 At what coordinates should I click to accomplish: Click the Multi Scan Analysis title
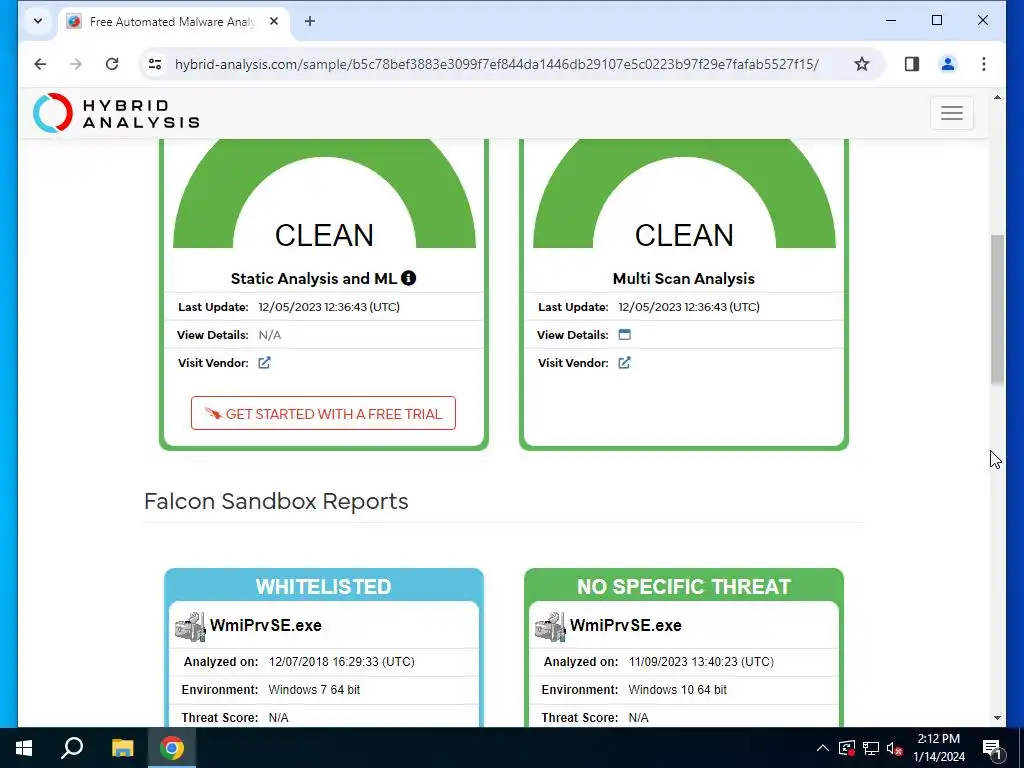684,278
